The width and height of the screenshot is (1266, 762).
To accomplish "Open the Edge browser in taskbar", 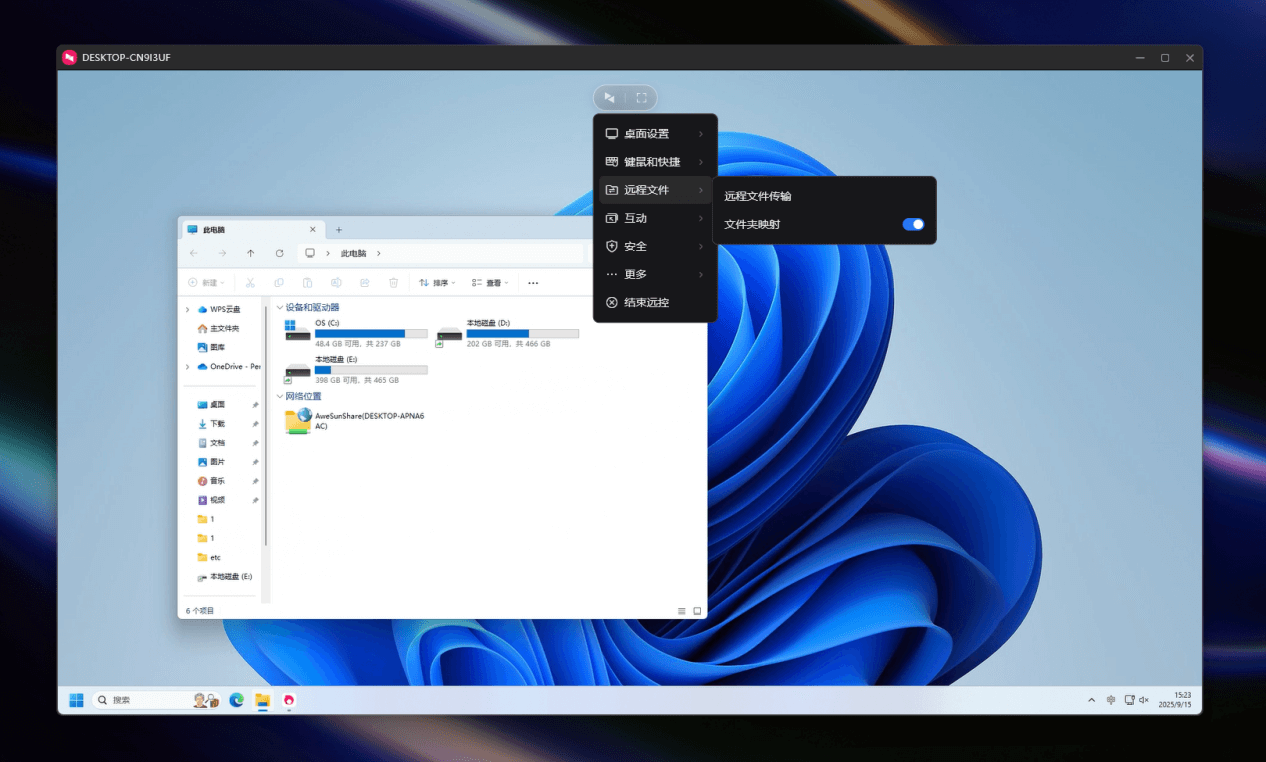I will (237, 700).
